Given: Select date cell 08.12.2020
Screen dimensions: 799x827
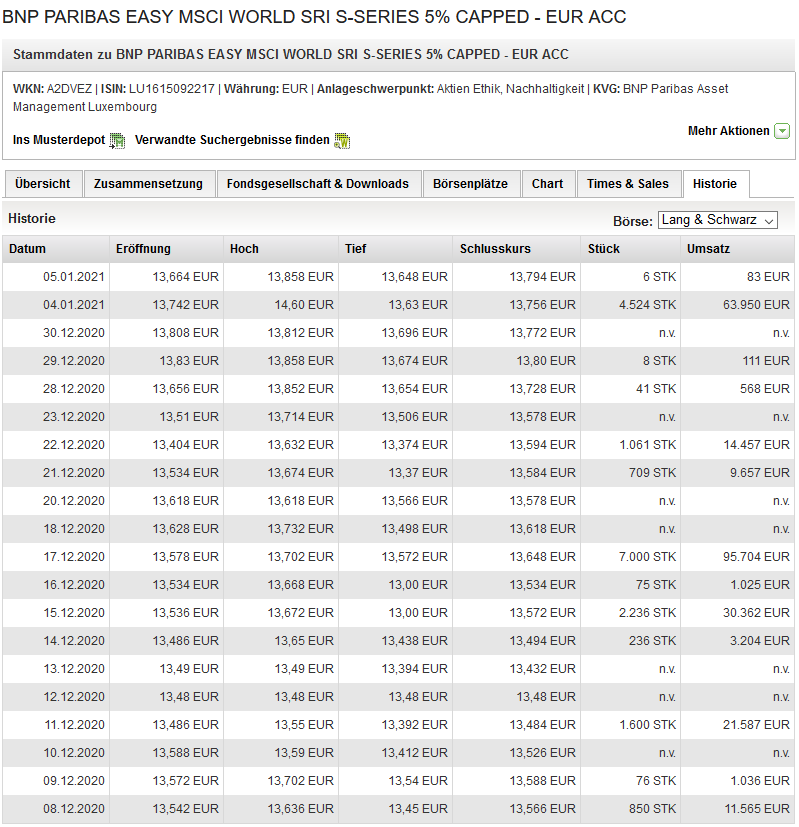Looking at the screenshot, I should (74, 809).
